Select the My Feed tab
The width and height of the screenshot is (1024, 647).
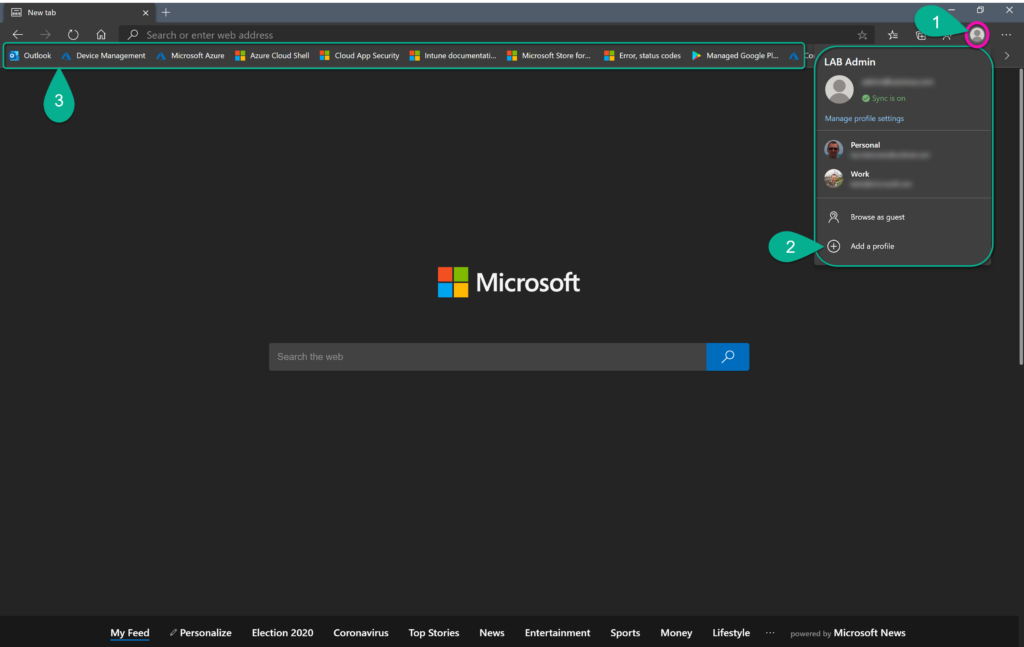point(129,633)
